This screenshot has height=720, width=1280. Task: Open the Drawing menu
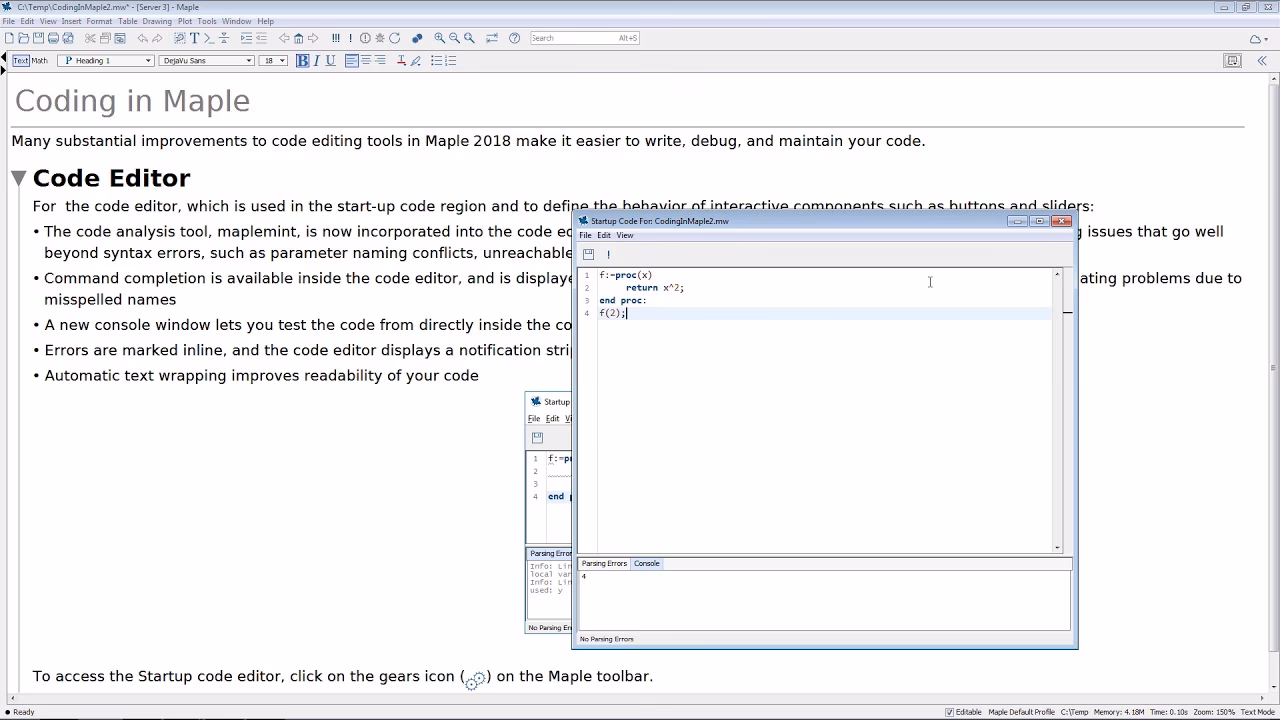tap(157, 21)
